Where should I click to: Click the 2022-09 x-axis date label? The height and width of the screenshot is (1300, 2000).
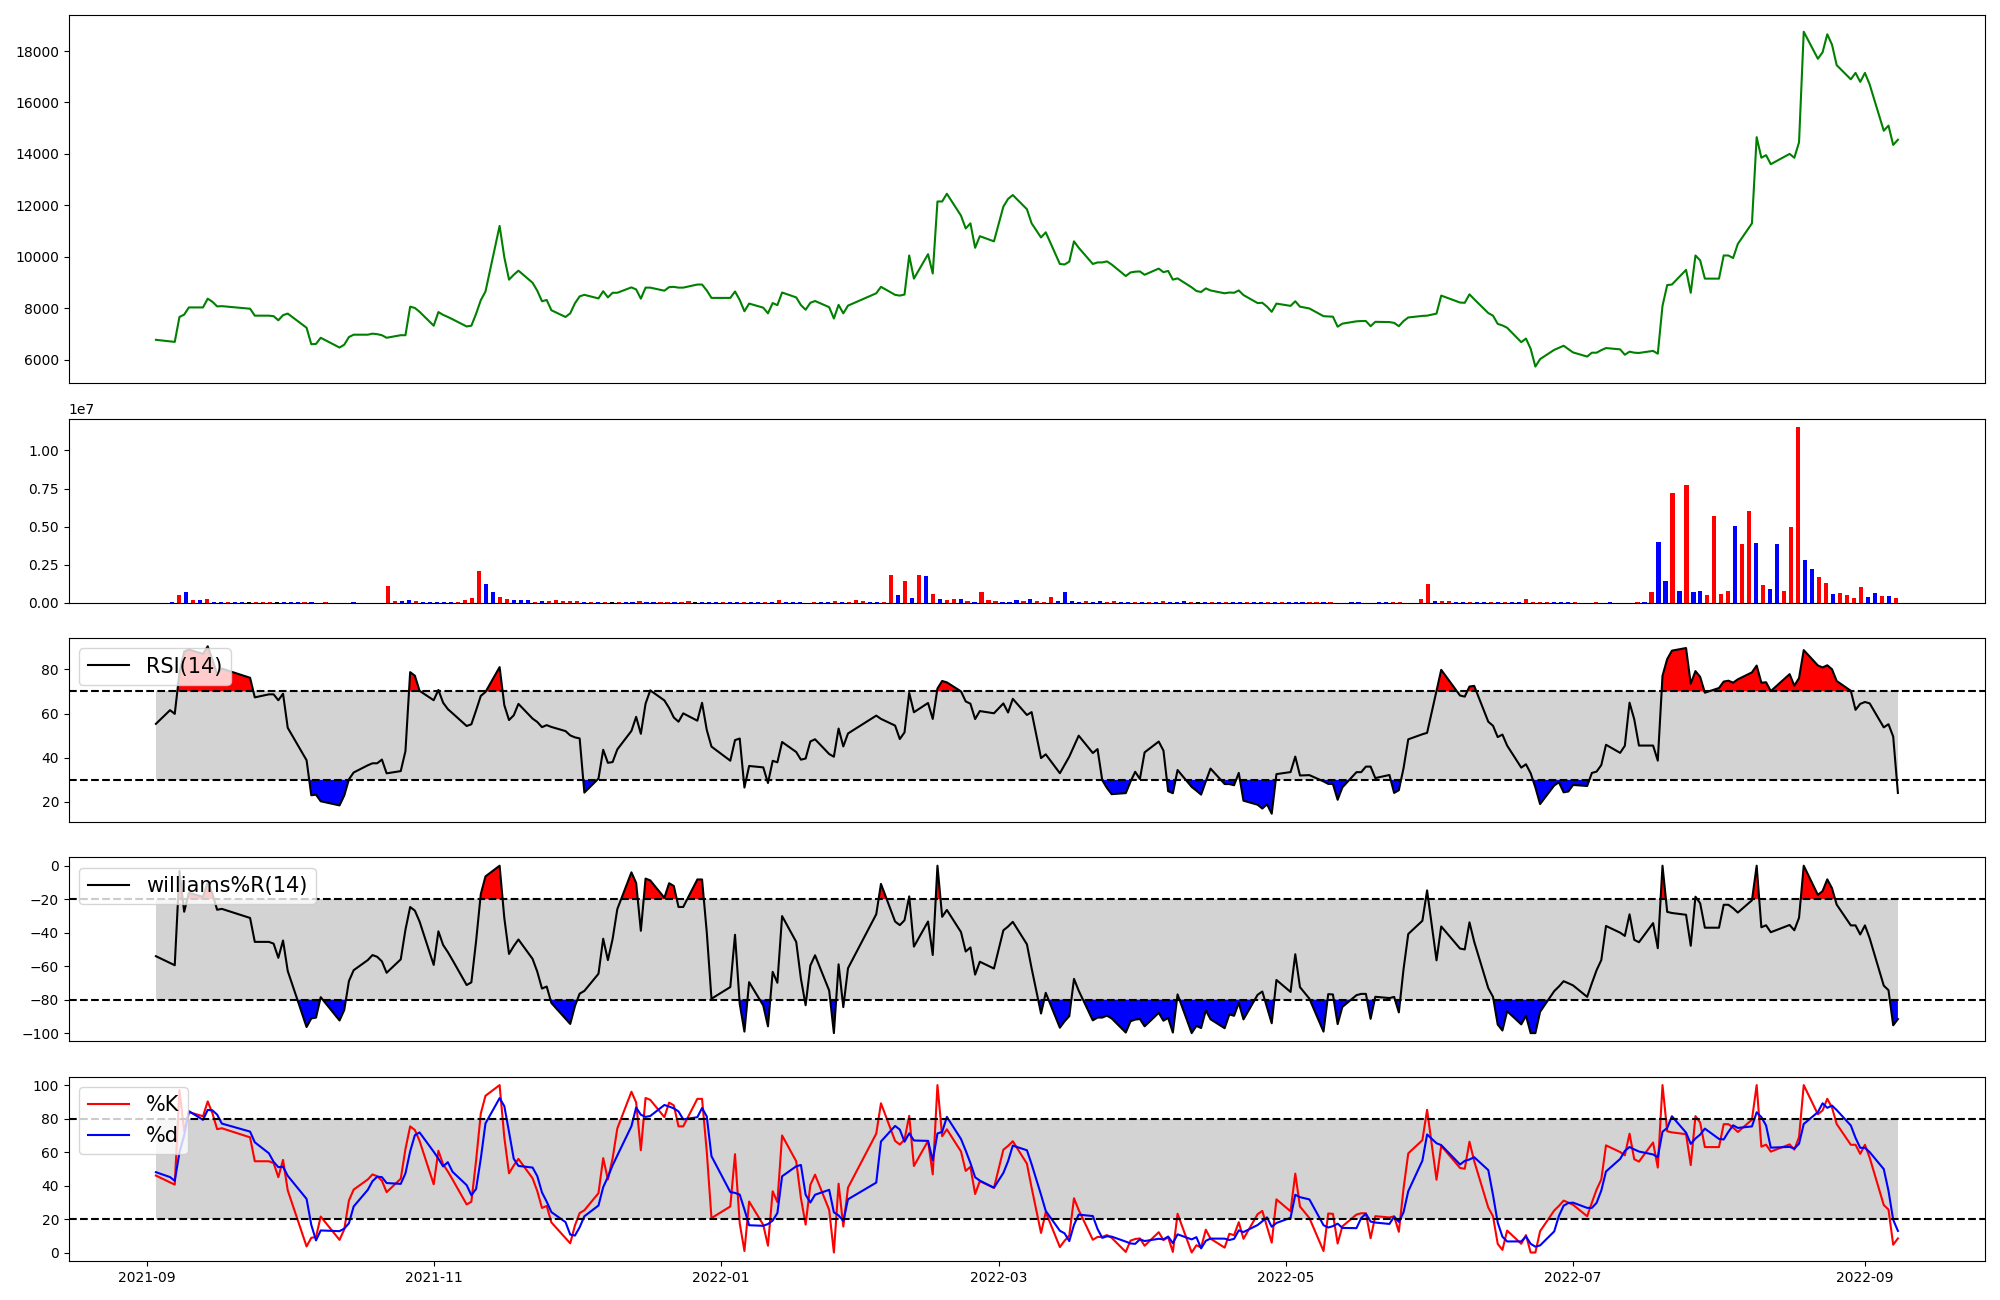(x=1864, y=1277)
